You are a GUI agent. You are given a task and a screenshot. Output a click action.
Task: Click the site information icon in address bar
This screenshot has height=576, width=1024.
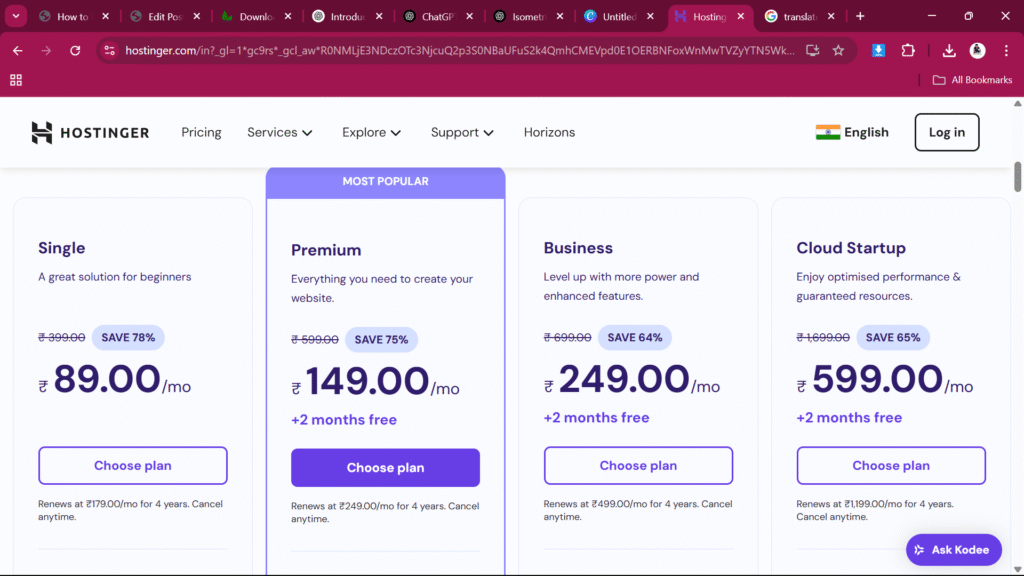(110, 50)
